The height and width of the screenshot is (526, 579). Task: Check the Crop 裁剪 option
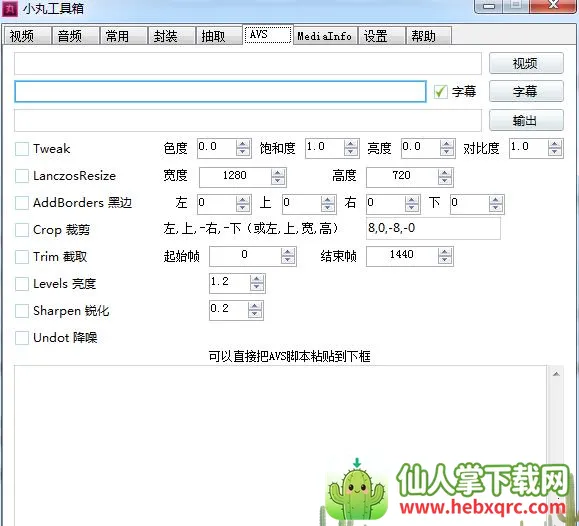click(22, 230)
